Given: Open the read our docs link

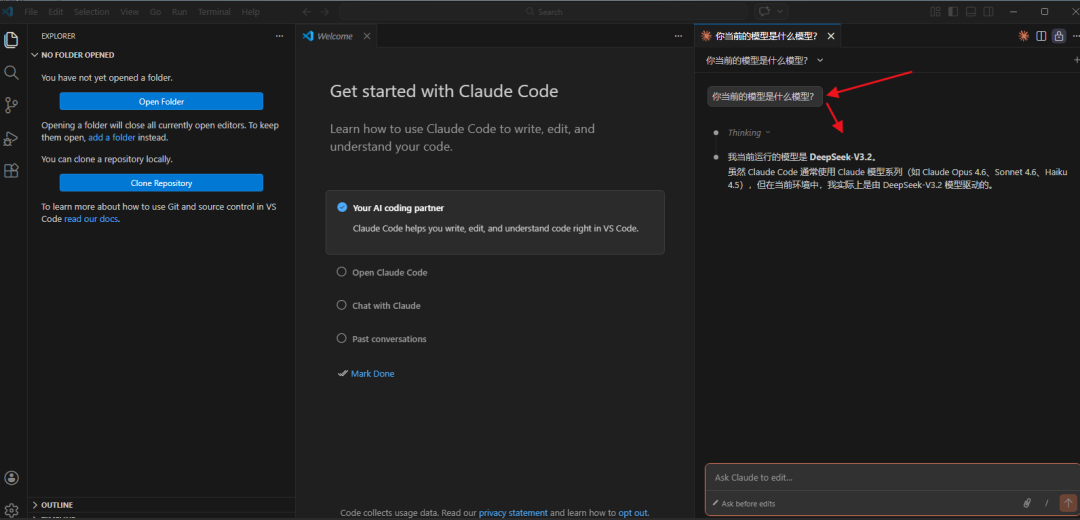Looking at the screenshot, I should 91,219.
